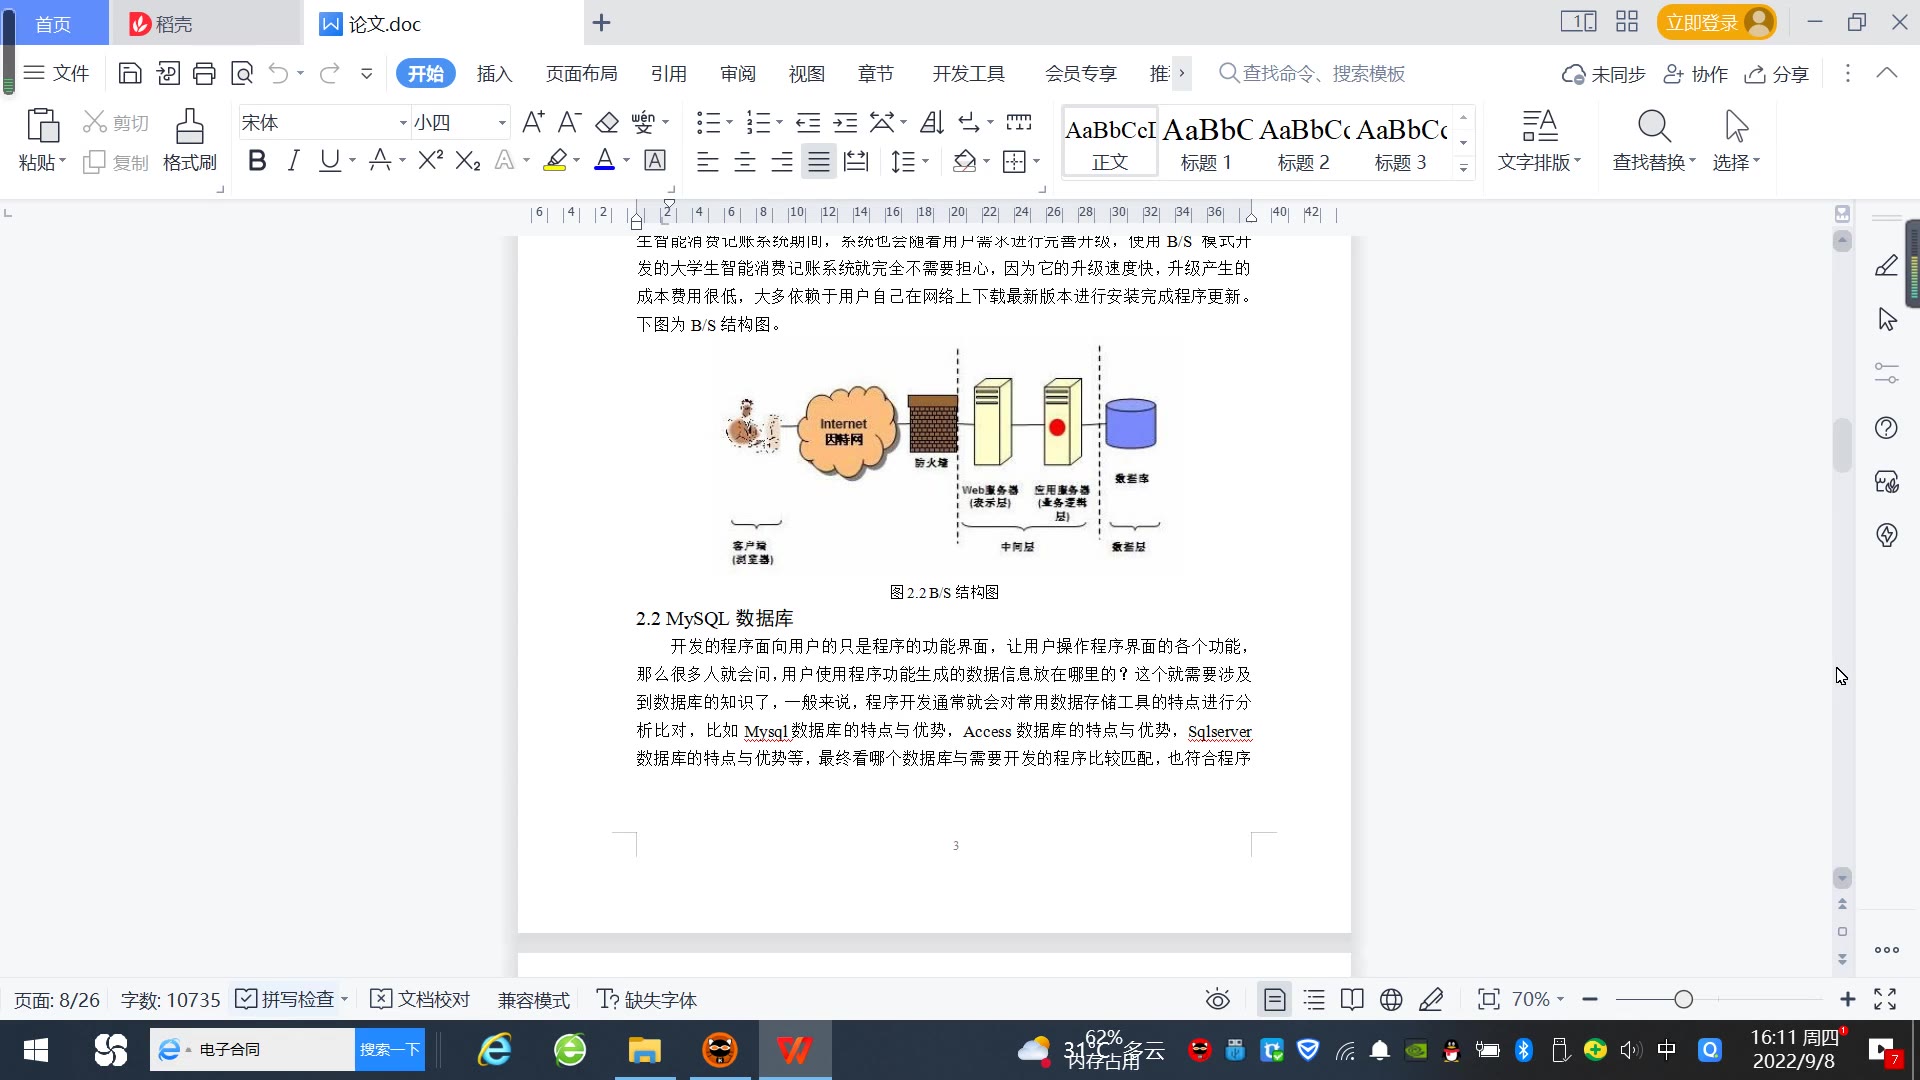
Task: Open the font name 宋体 dropdown
Action: pyautogui.click(x=403, y=123)
